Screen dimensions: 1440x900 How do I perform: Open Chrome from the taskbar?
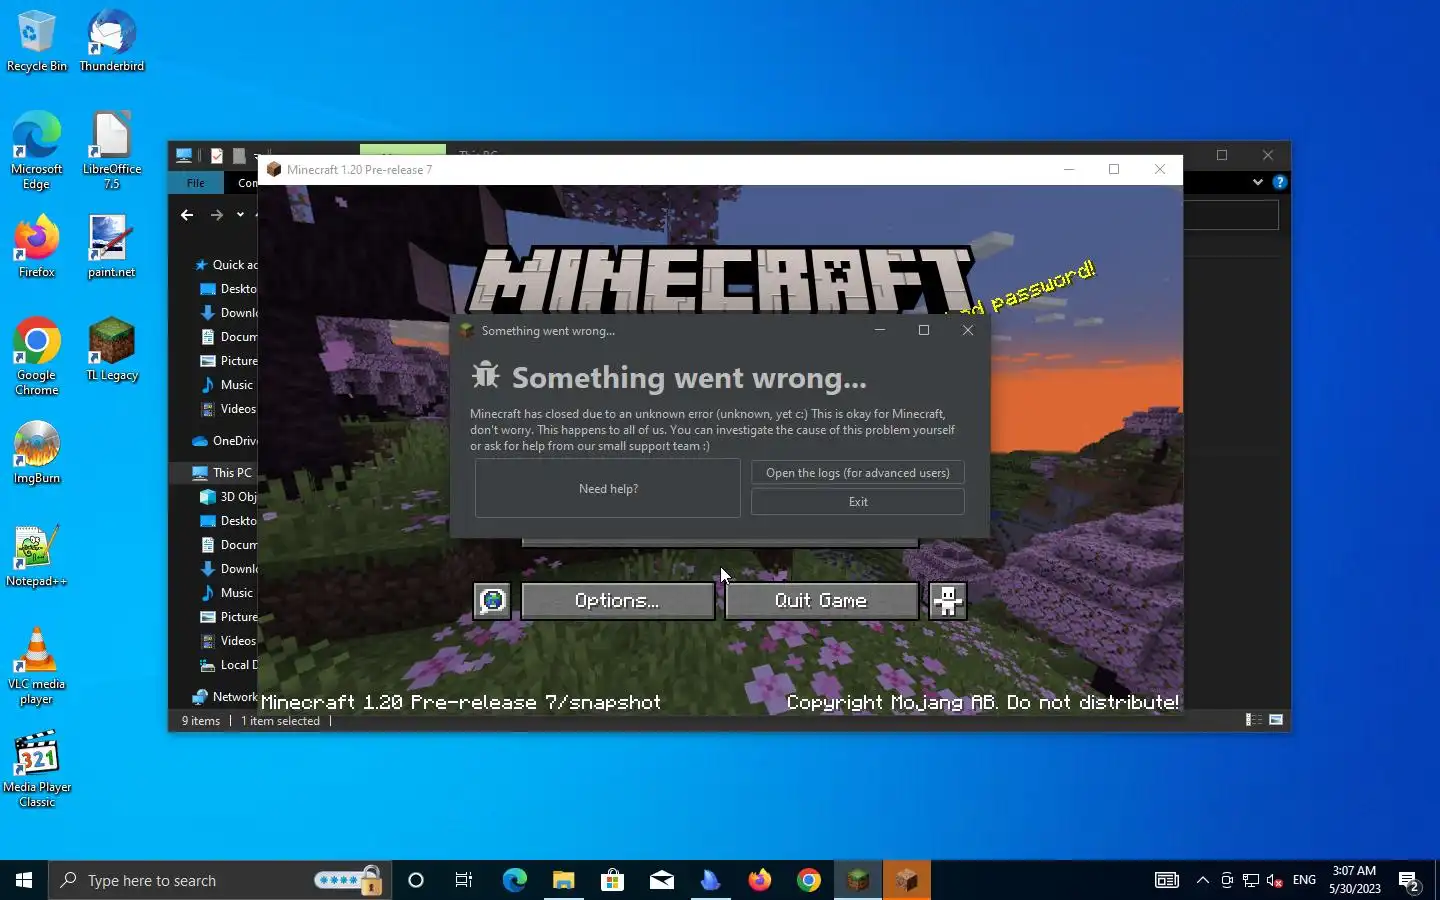point(809,880)
